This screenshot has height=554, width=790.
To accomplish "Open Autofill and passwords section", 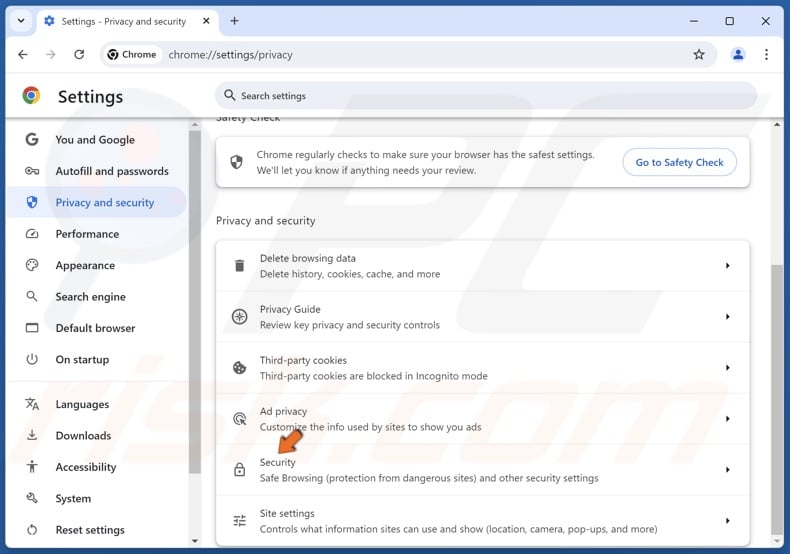I will pos(111,171).
